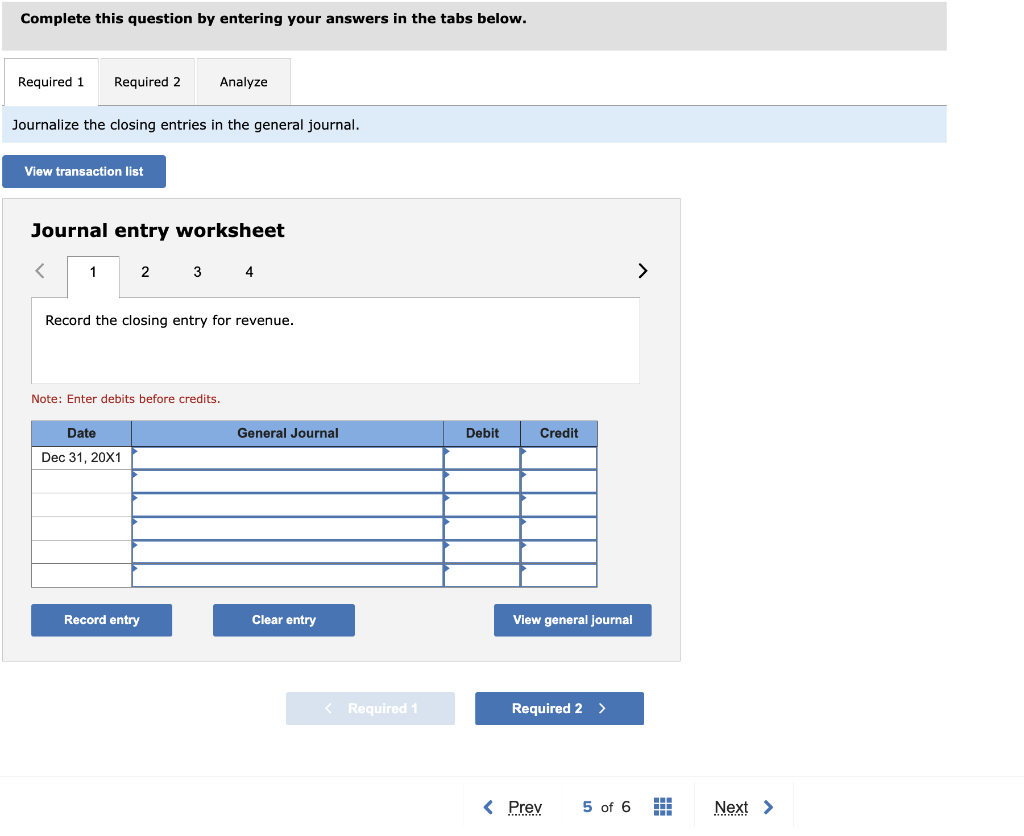Click Debit field in last journal row
Screen dimensions: 1024x836
pos(482,575)
